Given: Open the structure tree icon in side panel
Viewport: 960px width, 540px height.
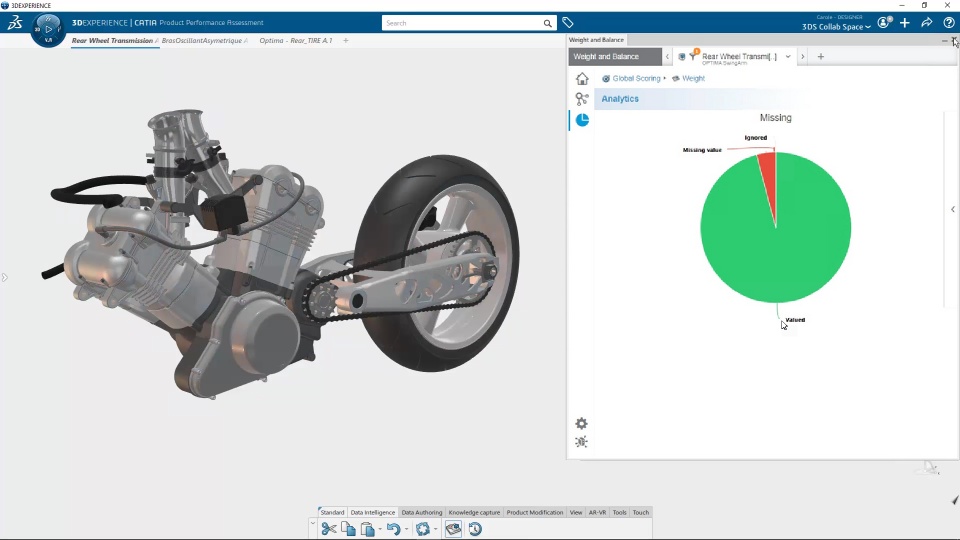Looking at the screenshot, I should [x=582, y=99].
